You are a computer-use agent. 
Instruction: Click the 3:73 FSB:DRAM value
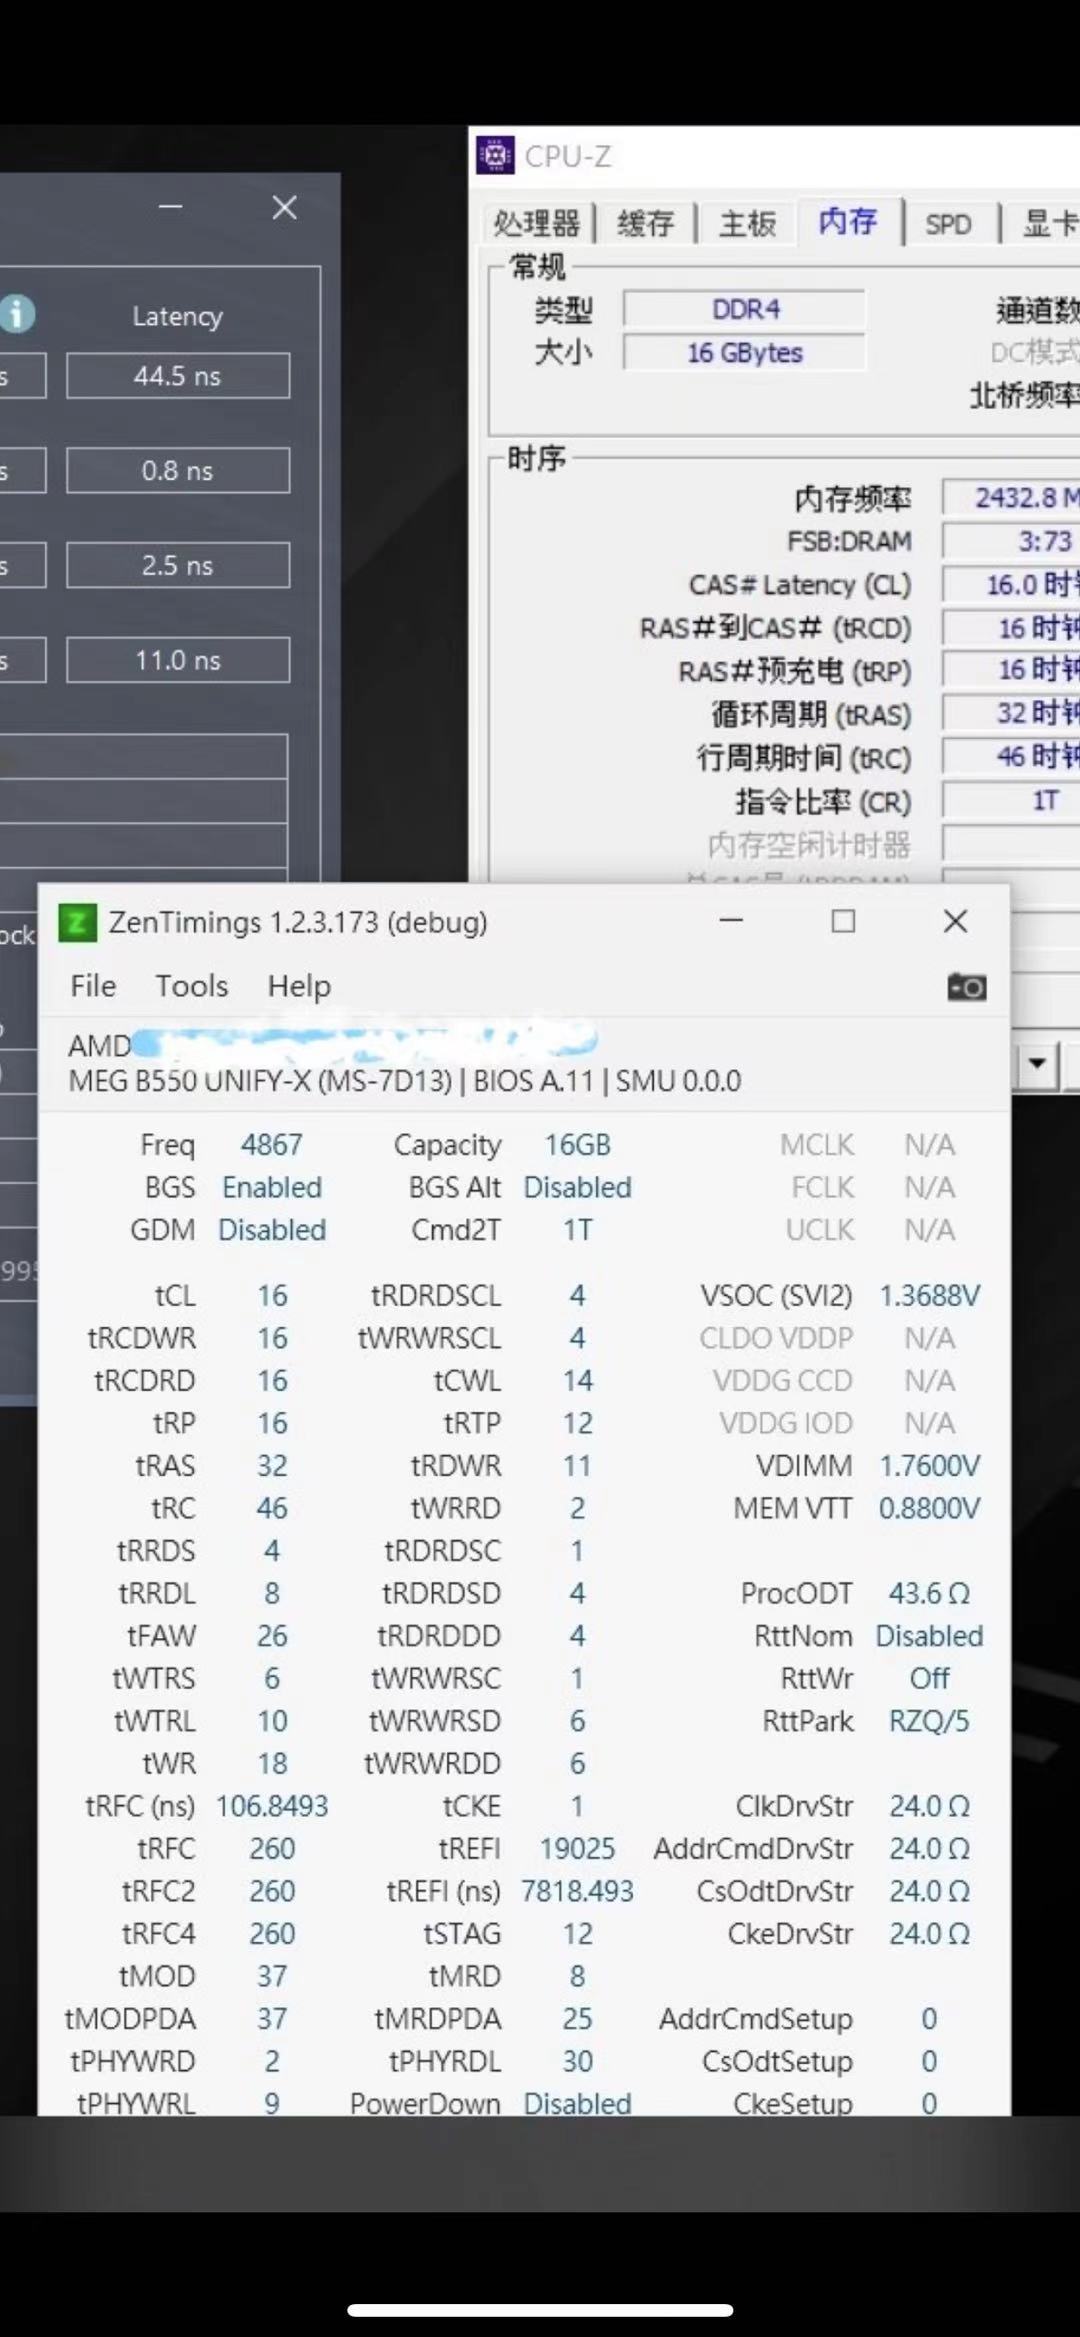[1011, 541]
